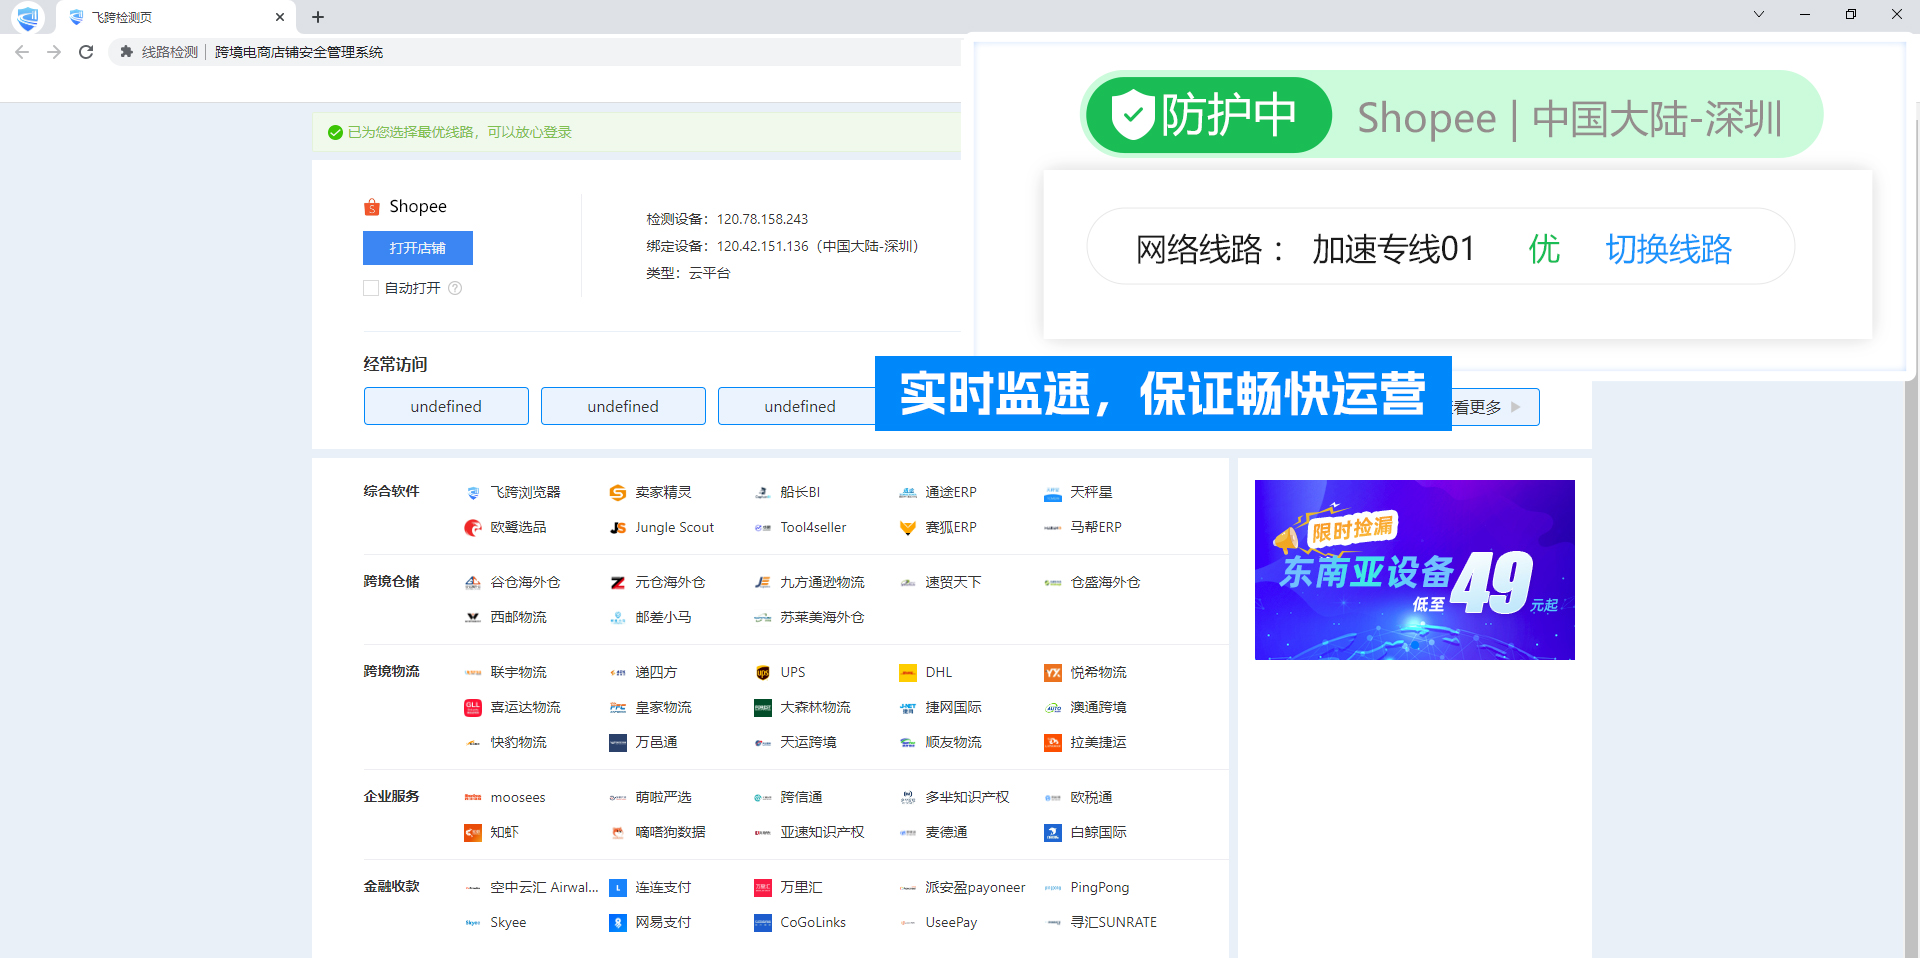1920x958 pixels.
Task: Open the 递四方 link
Action: [656, 673]
